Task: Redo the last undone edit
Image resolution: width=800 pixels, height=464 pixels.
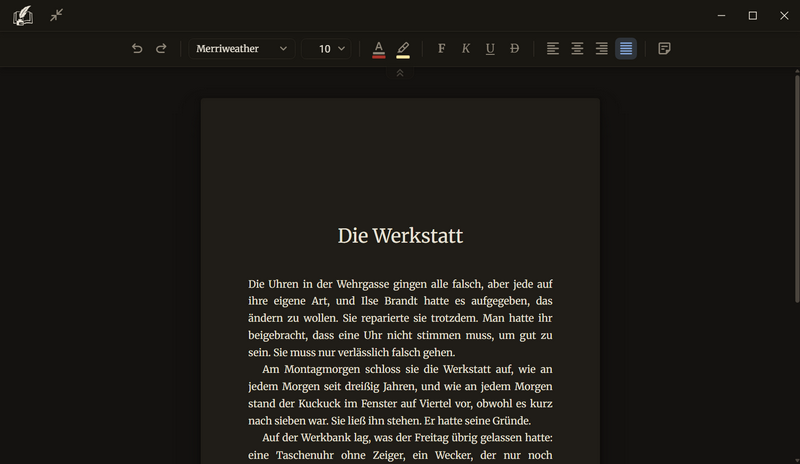Action: click(161, 48)
